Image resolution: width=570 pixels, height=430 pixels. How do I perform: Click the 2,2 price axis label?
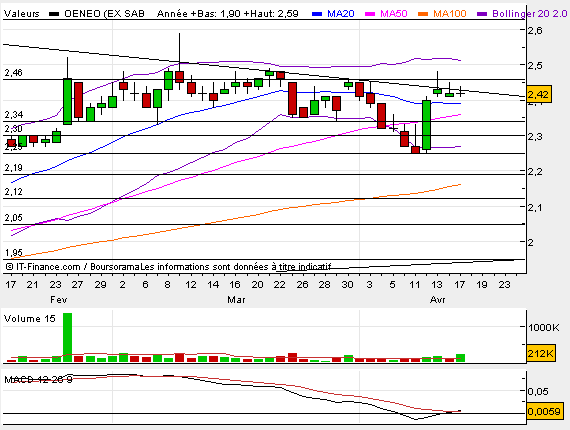pos(535,172)
